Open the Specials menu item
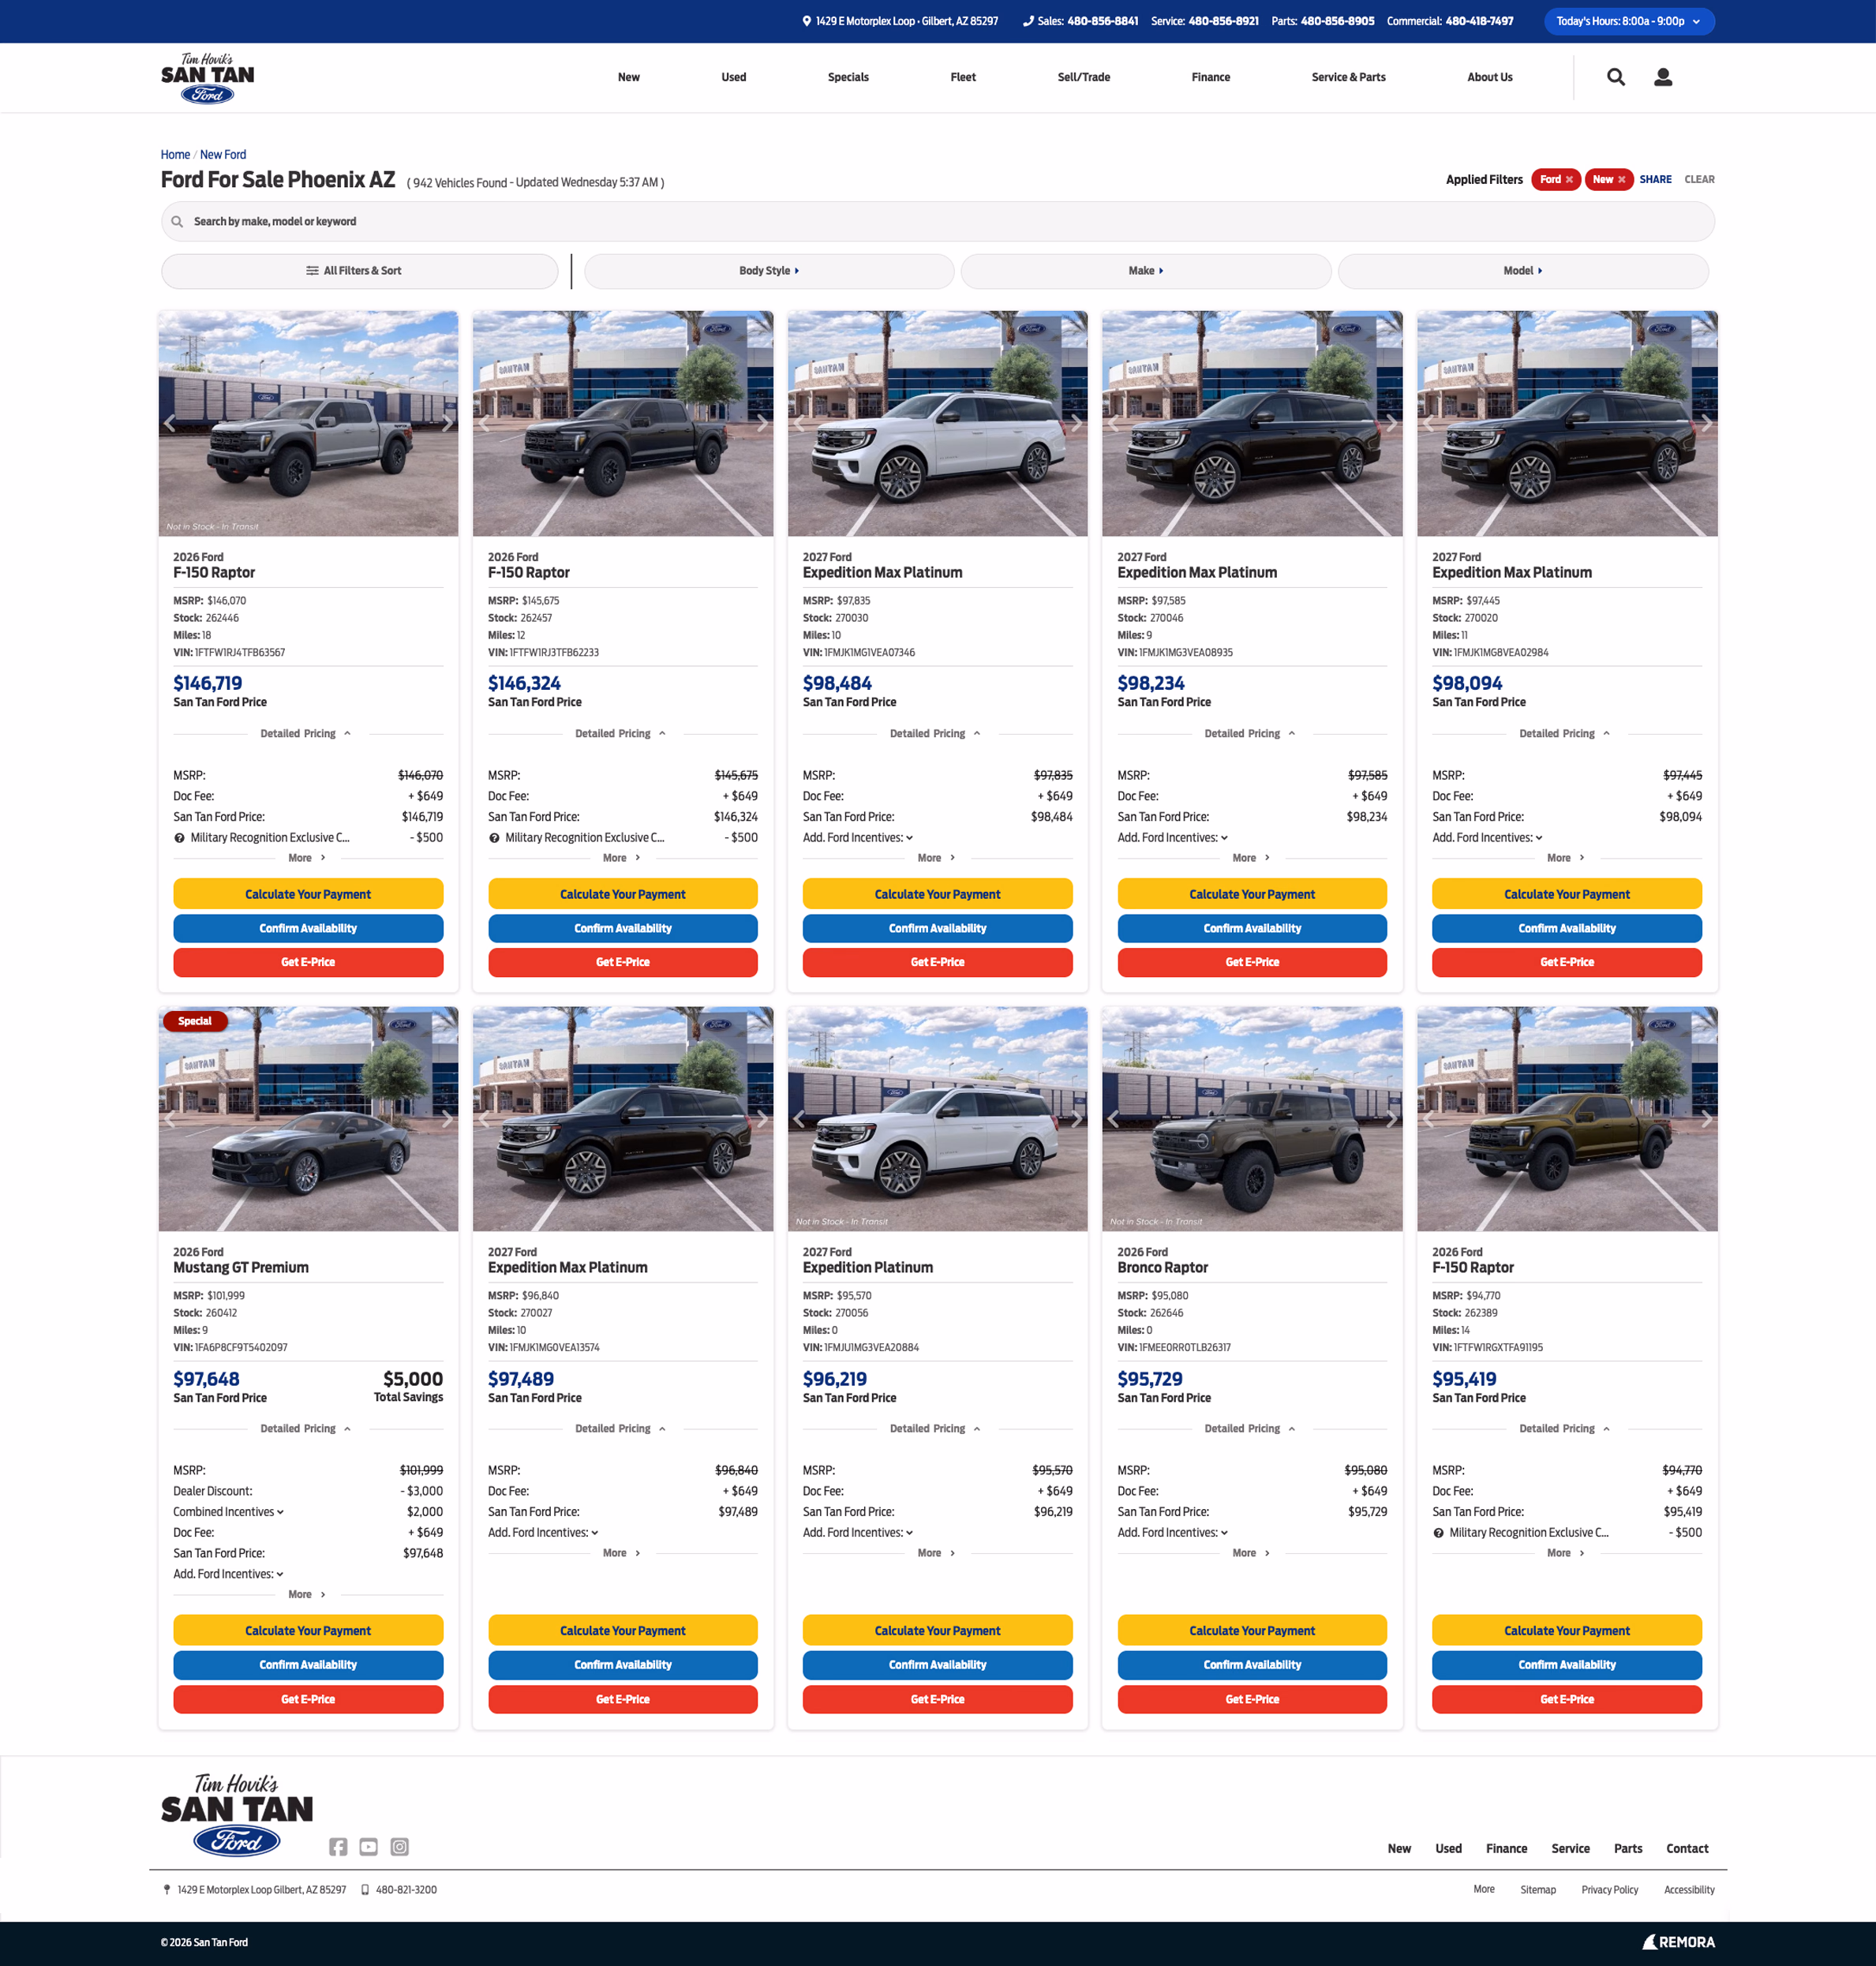Viewport: 1876px width, 1966px height. coord(848,77)
